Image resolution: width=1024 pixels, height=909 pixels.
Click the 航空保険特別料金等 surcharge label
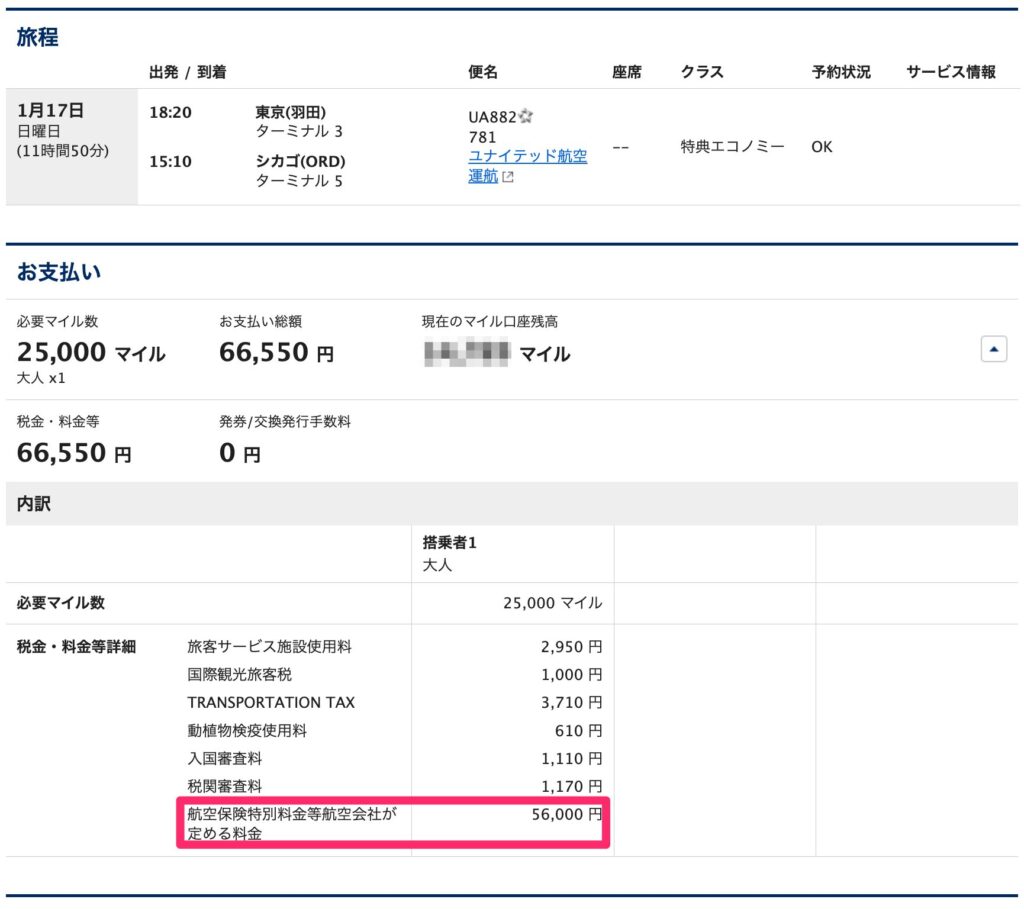coord(292,823)
